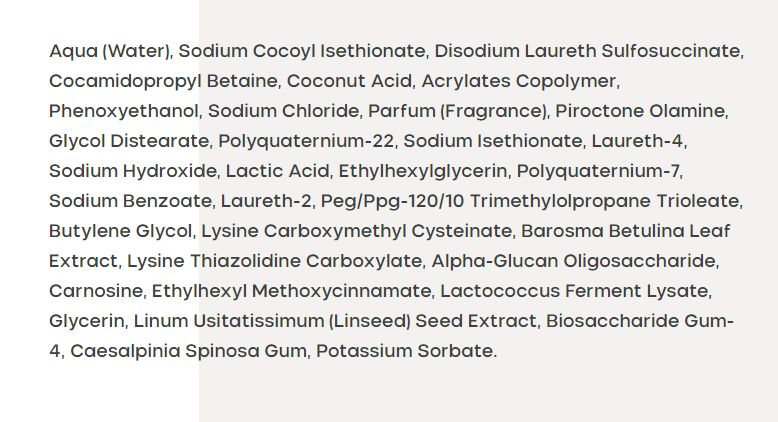Select "Butylene Glycol" in the ingredient list

120,230
